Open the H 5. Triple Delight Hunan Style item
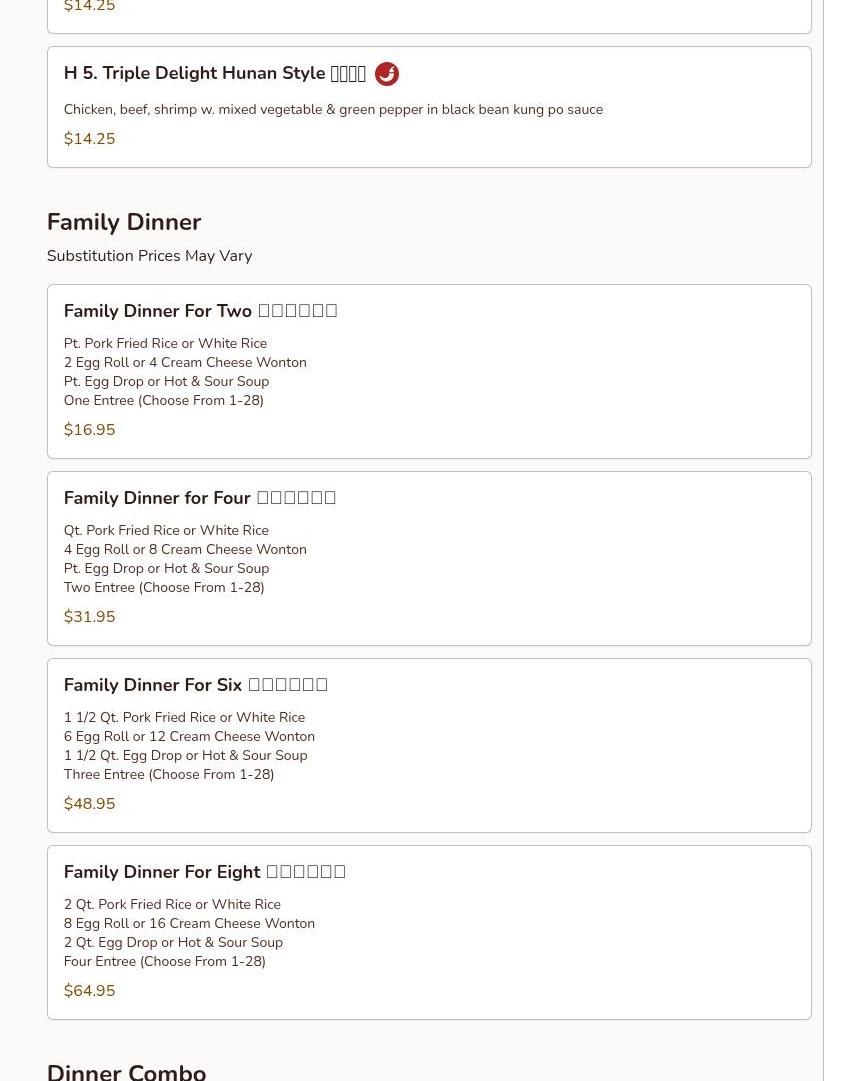 click(x=429, y=107)
